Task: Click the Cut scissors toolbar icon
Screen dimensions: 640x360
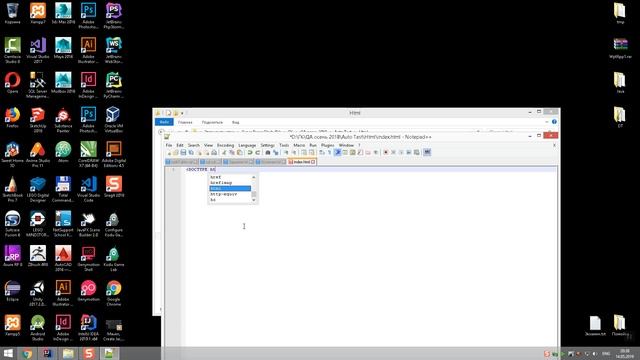Action: [x=223, y=152]
